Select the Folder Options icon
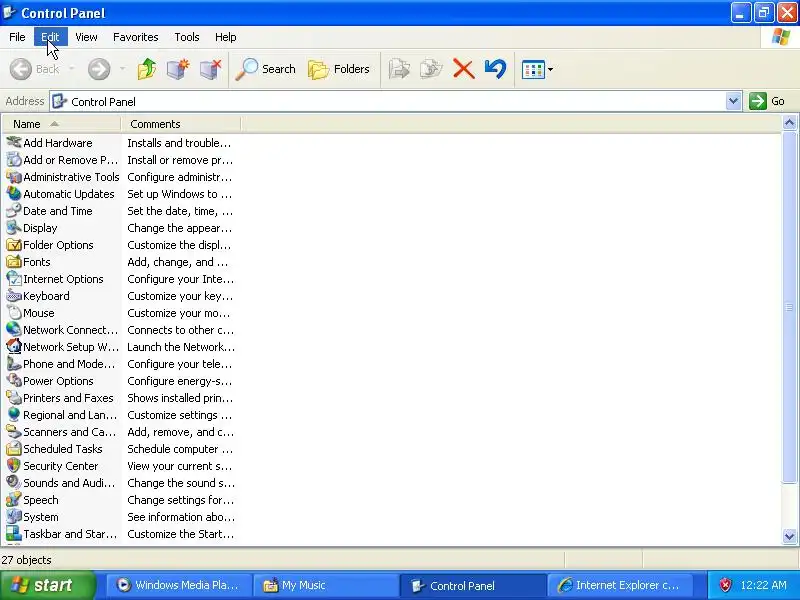The image size is (800, 600). pyautogui.click(x=14, y=244)
